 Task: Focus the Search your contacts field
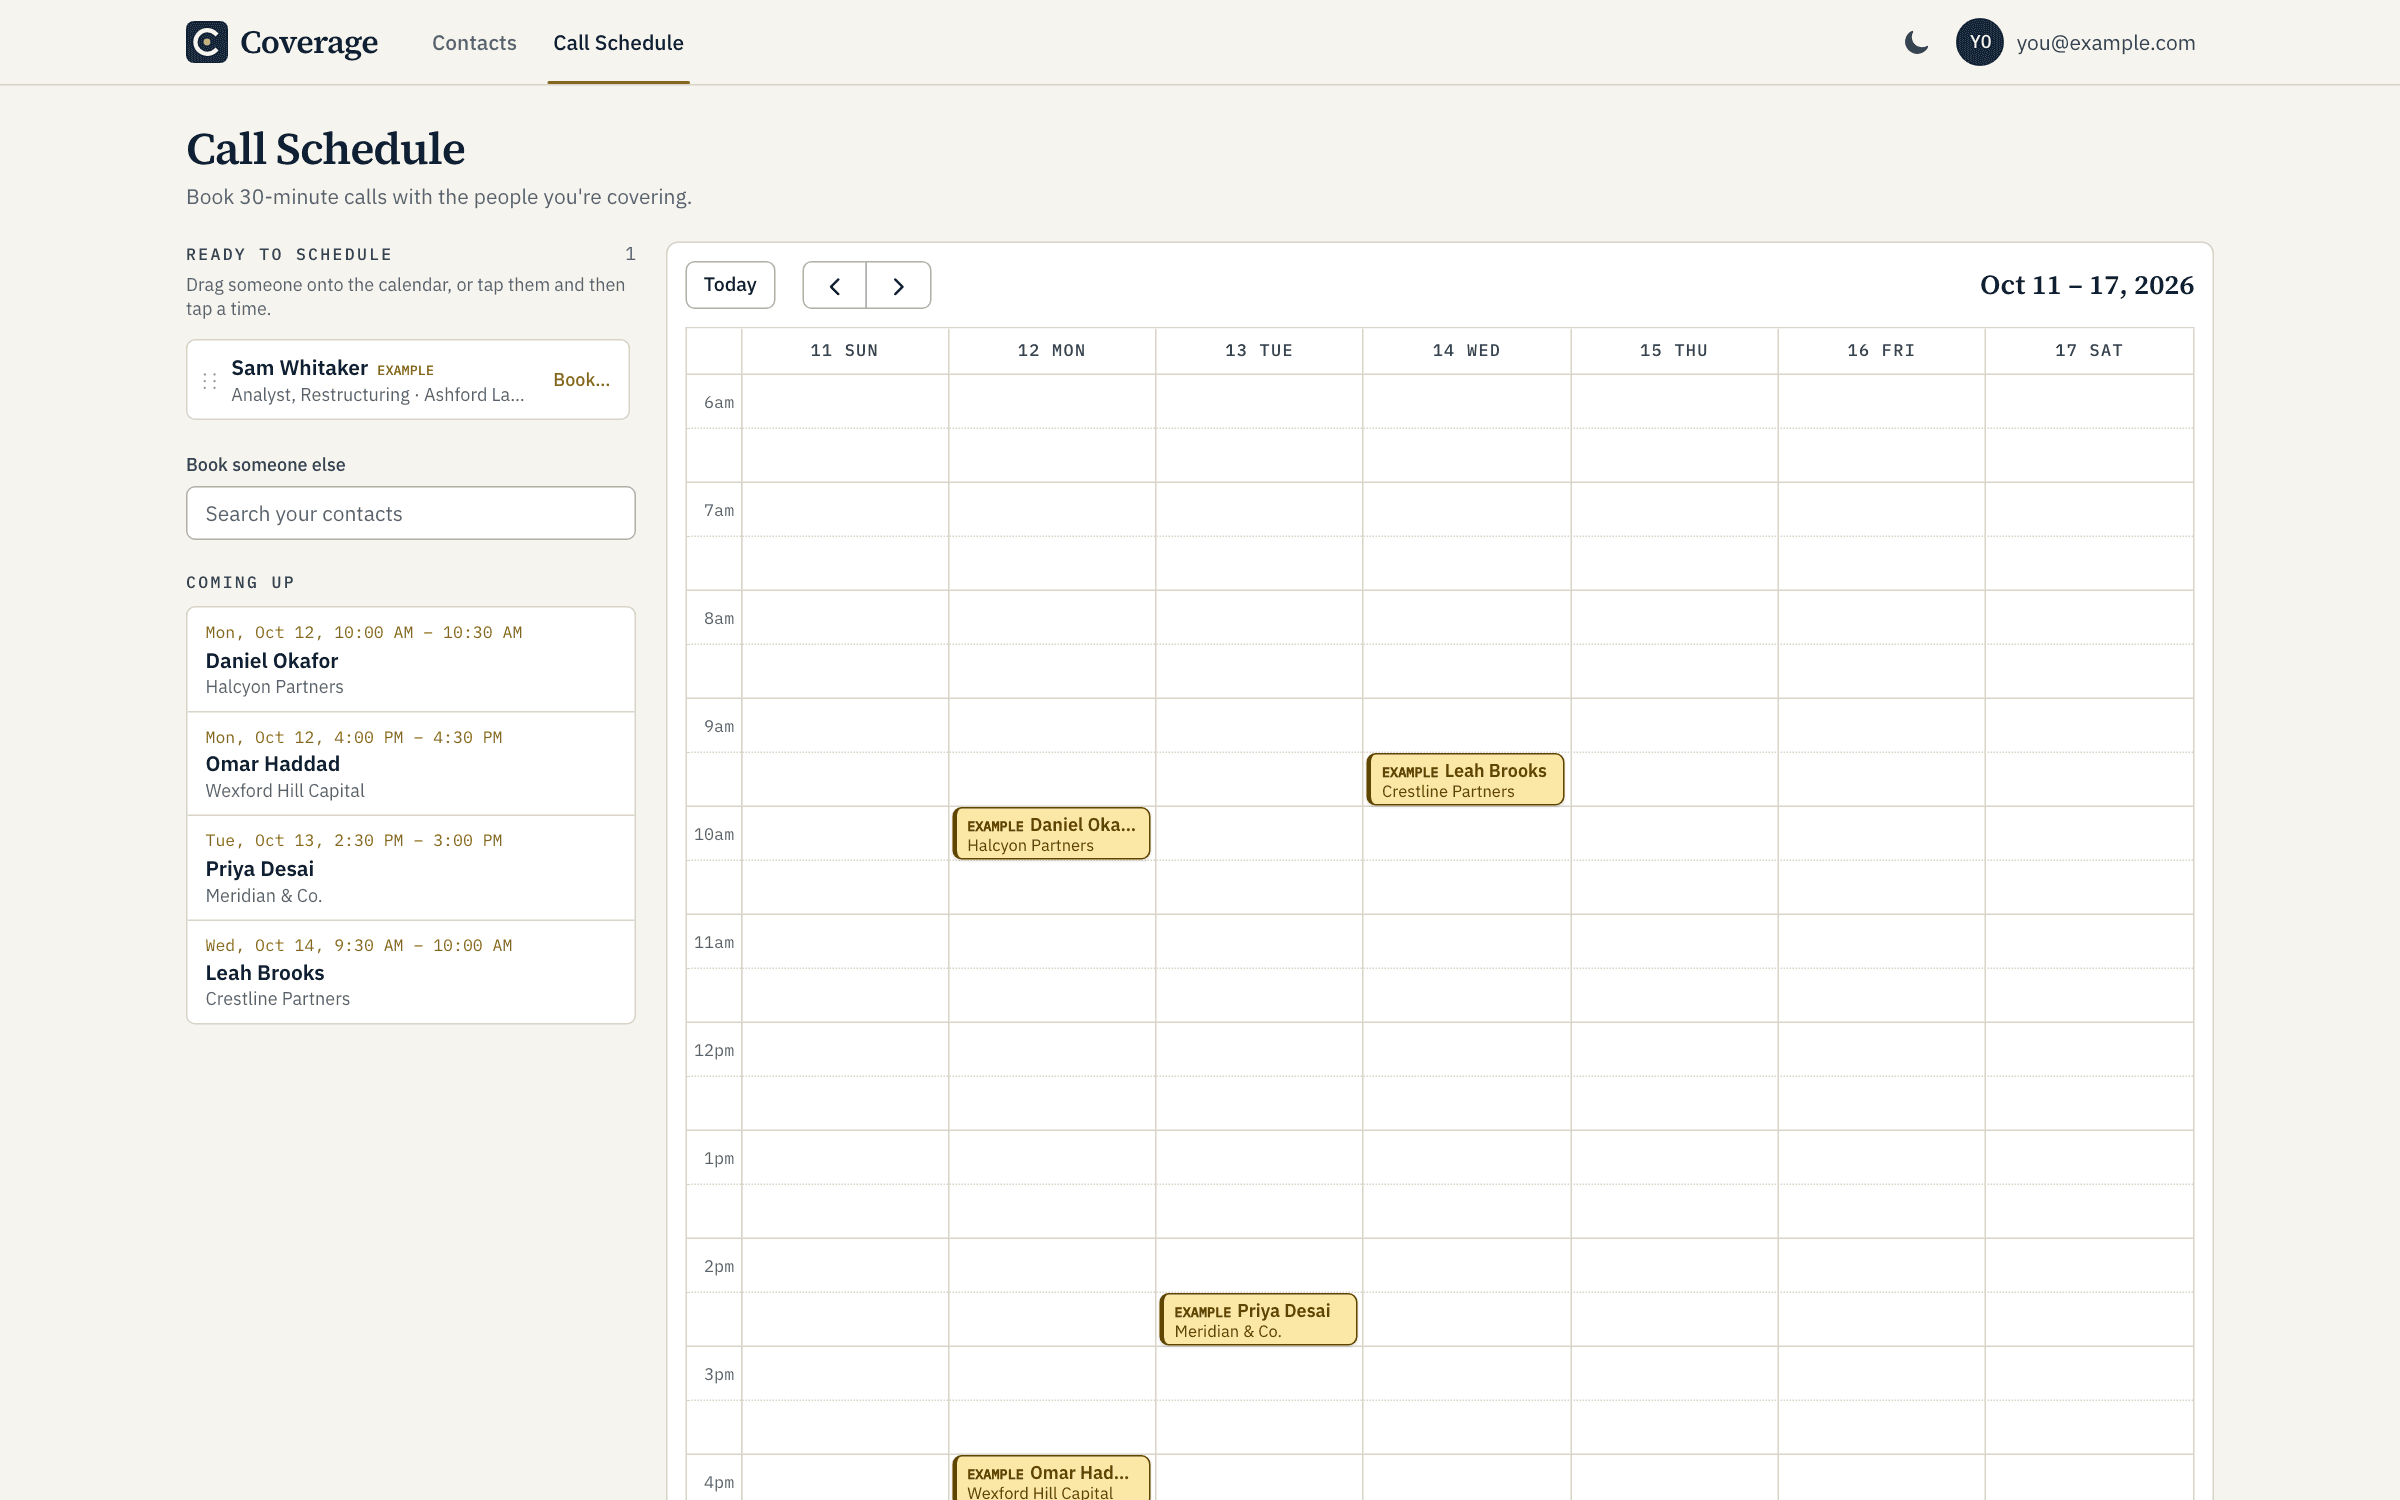click(x=410, y=513)
